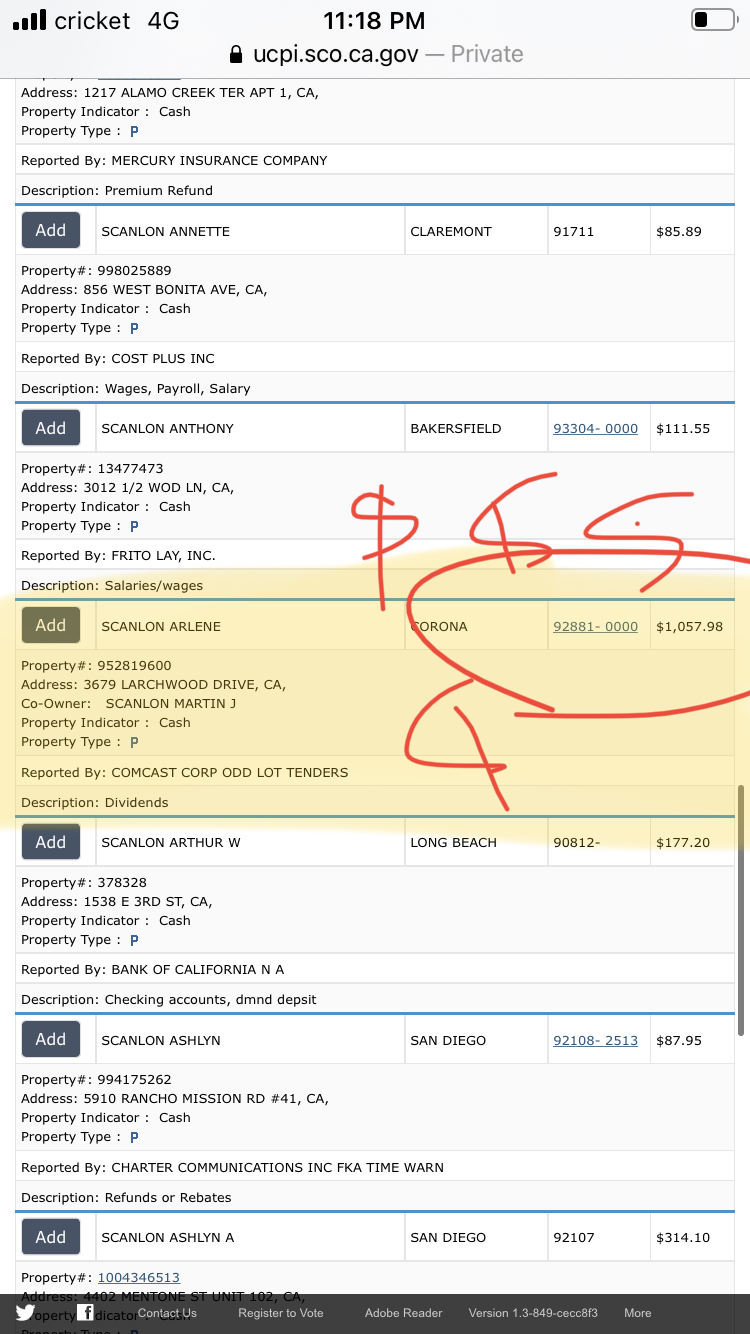The image size is (750, 1334).
Task: Open Contact Us in the footer
Action: click(167, 1313)
